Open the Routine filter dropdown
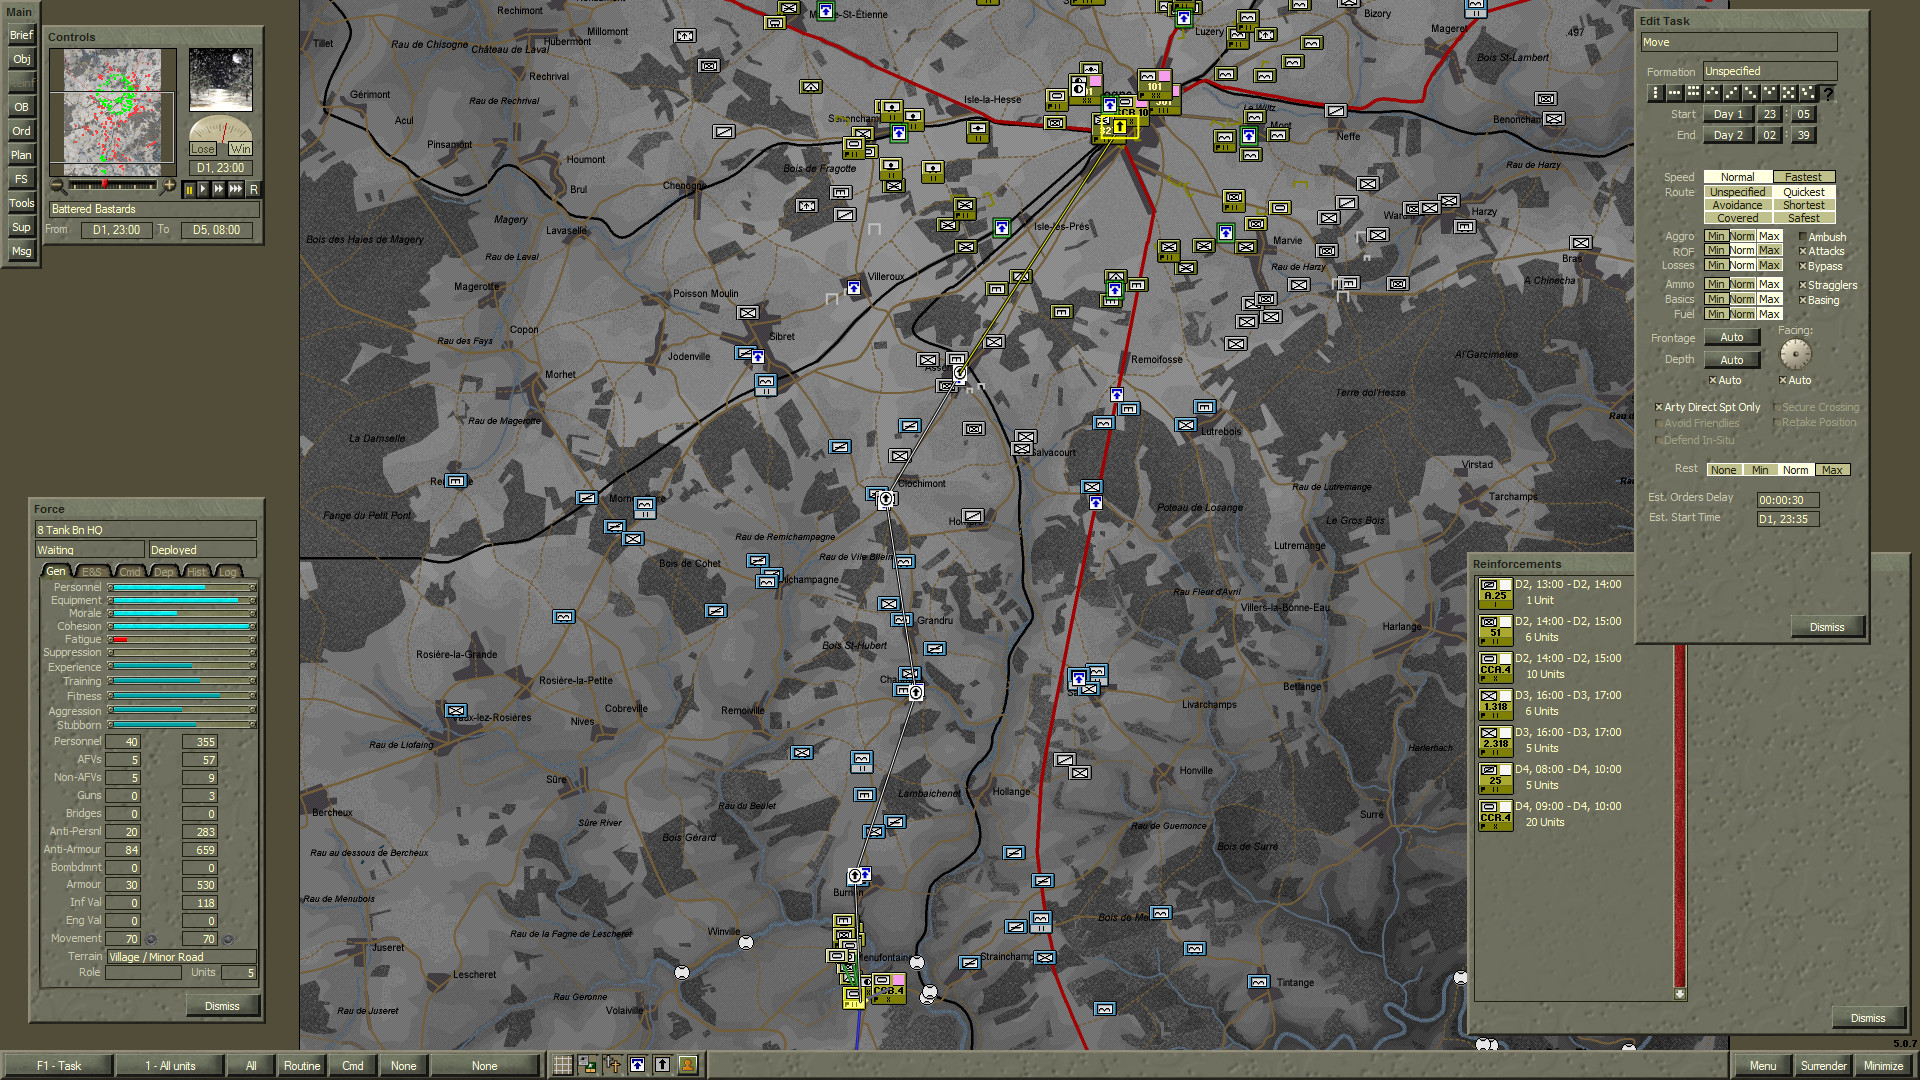The height and width of the screenshot is (1080, 1920). [x=301, y=1065]
